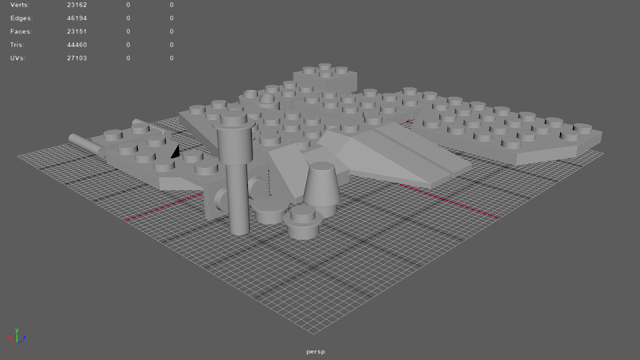Image resolution: width=640 pixels, height=360 pixels.
Task: Click the edge count value 46194
Action: pos(77,18)
